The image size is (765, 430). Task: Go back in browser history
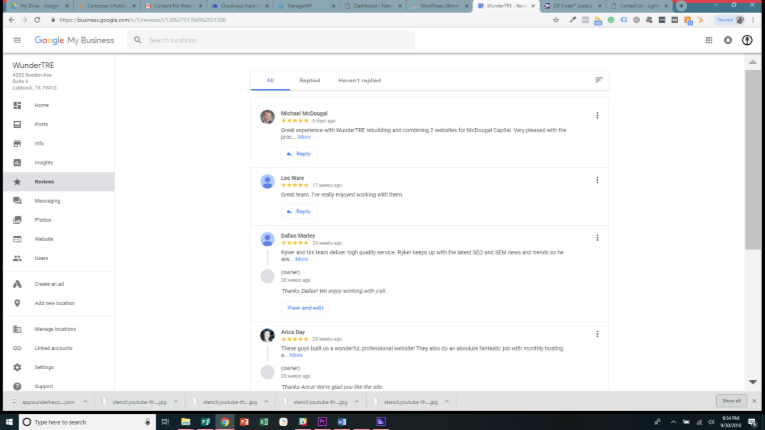pyautogui.click(x=12, y=20)
